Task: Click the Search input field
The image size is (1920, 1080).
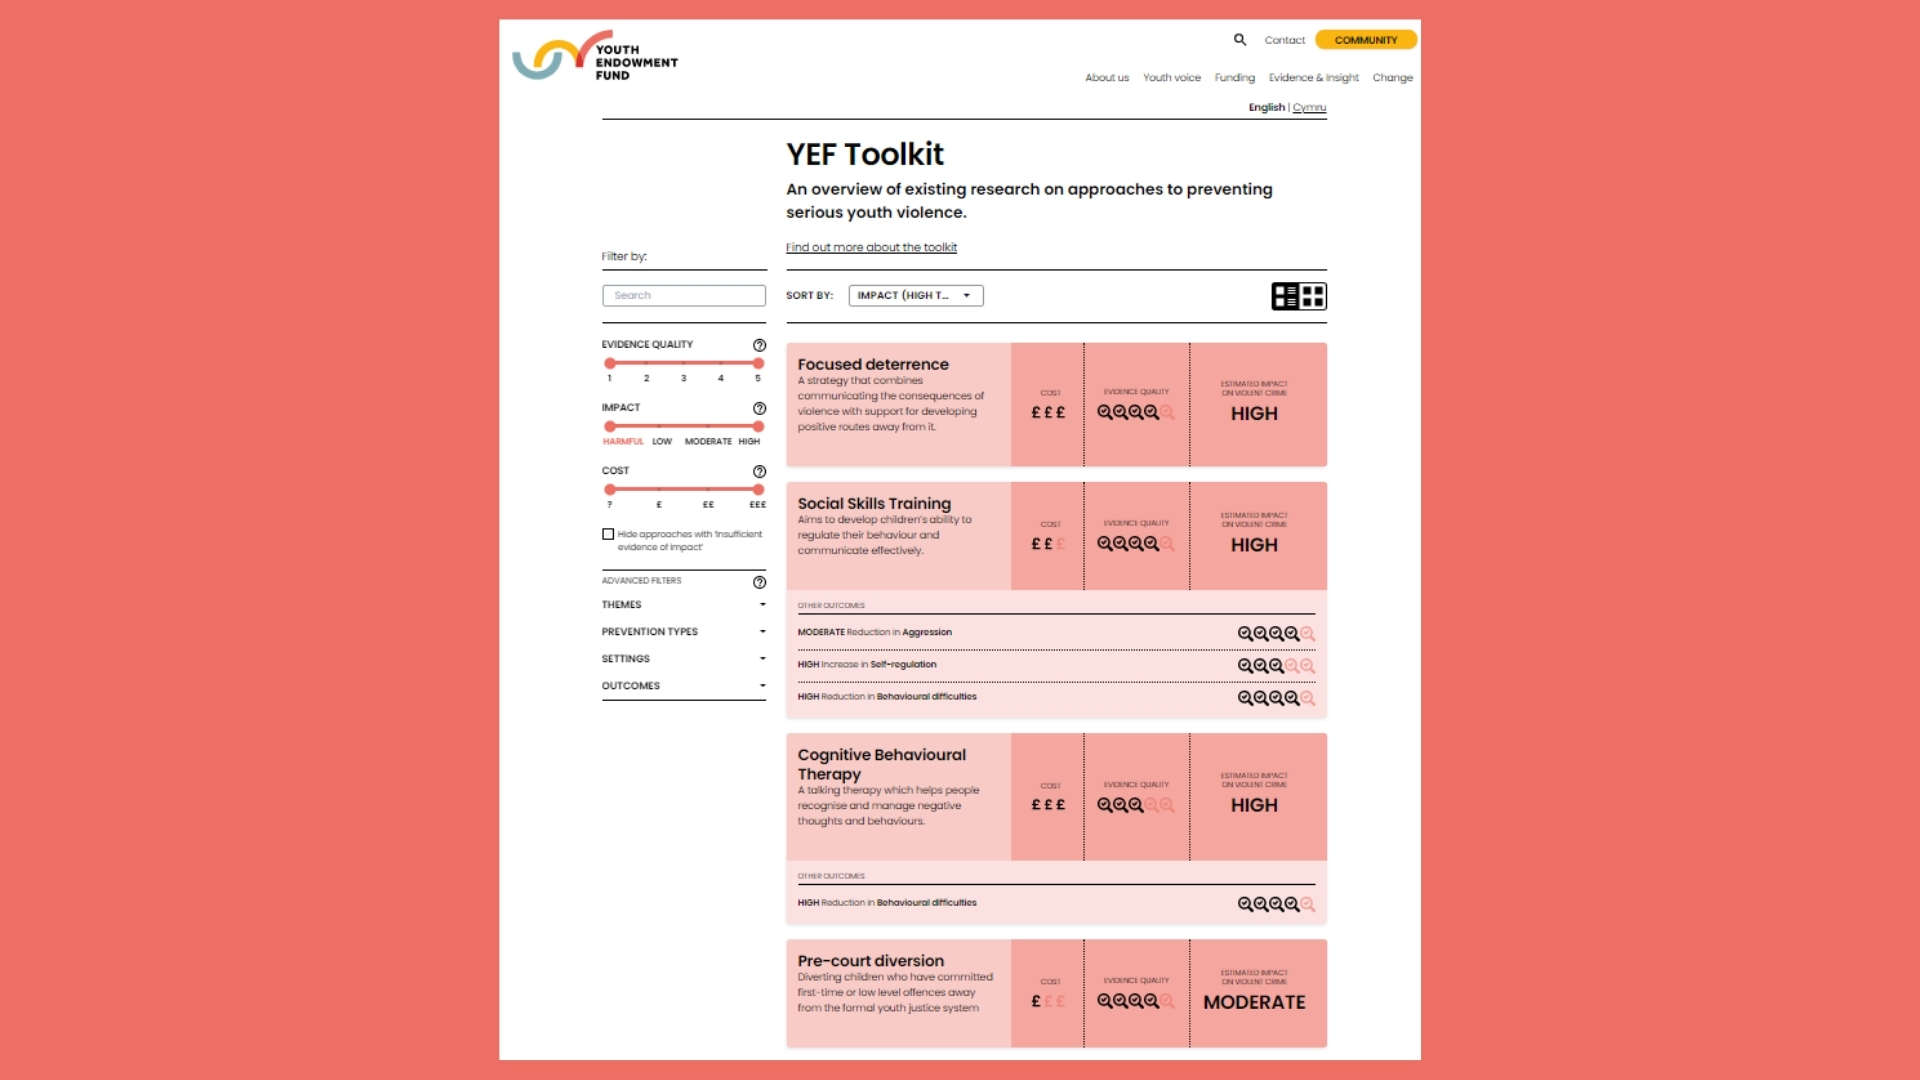Action: coord(683,294)
